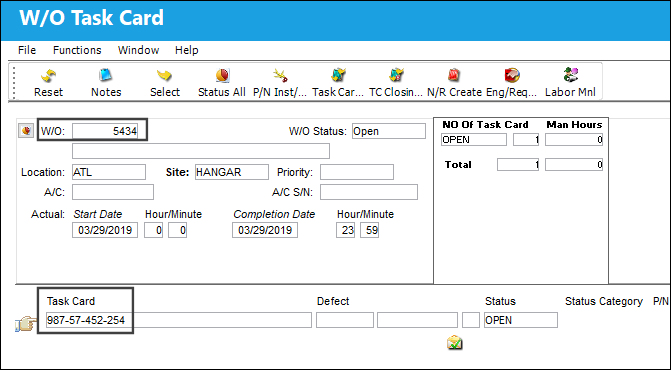Click the OPEN row Man Hours field
This screenshot has height=370, width=671.
pos(574,139)
